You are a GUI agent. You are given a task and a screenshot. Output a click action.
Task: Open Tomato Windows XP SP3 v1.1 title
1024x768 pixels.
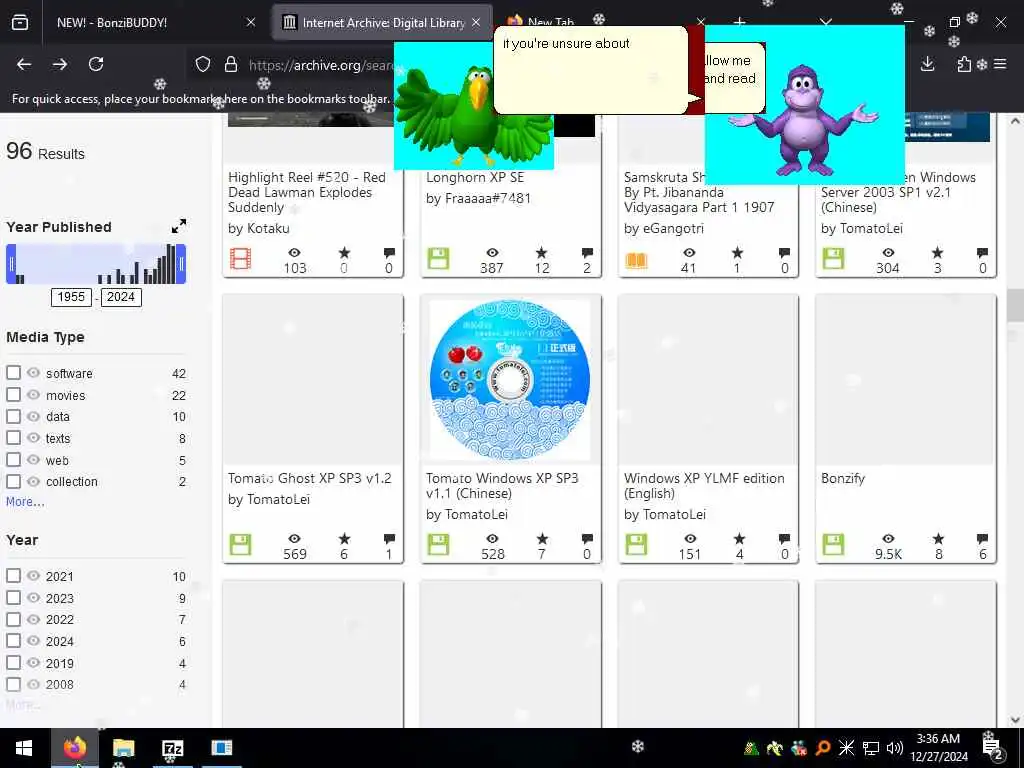point(502,486)
